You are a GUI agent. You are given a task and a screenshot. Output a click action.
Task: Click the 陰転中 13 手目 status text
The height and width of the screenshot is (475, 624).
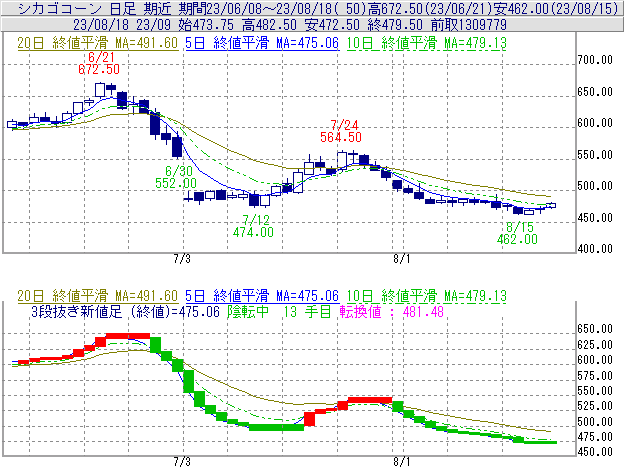point(279,312)
